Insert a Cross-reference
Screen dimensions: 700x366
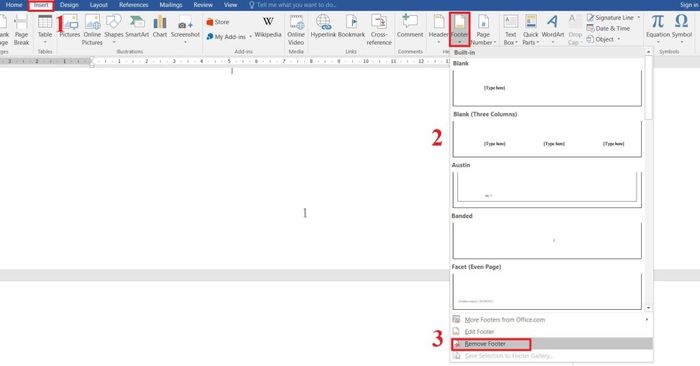(379, 29)
